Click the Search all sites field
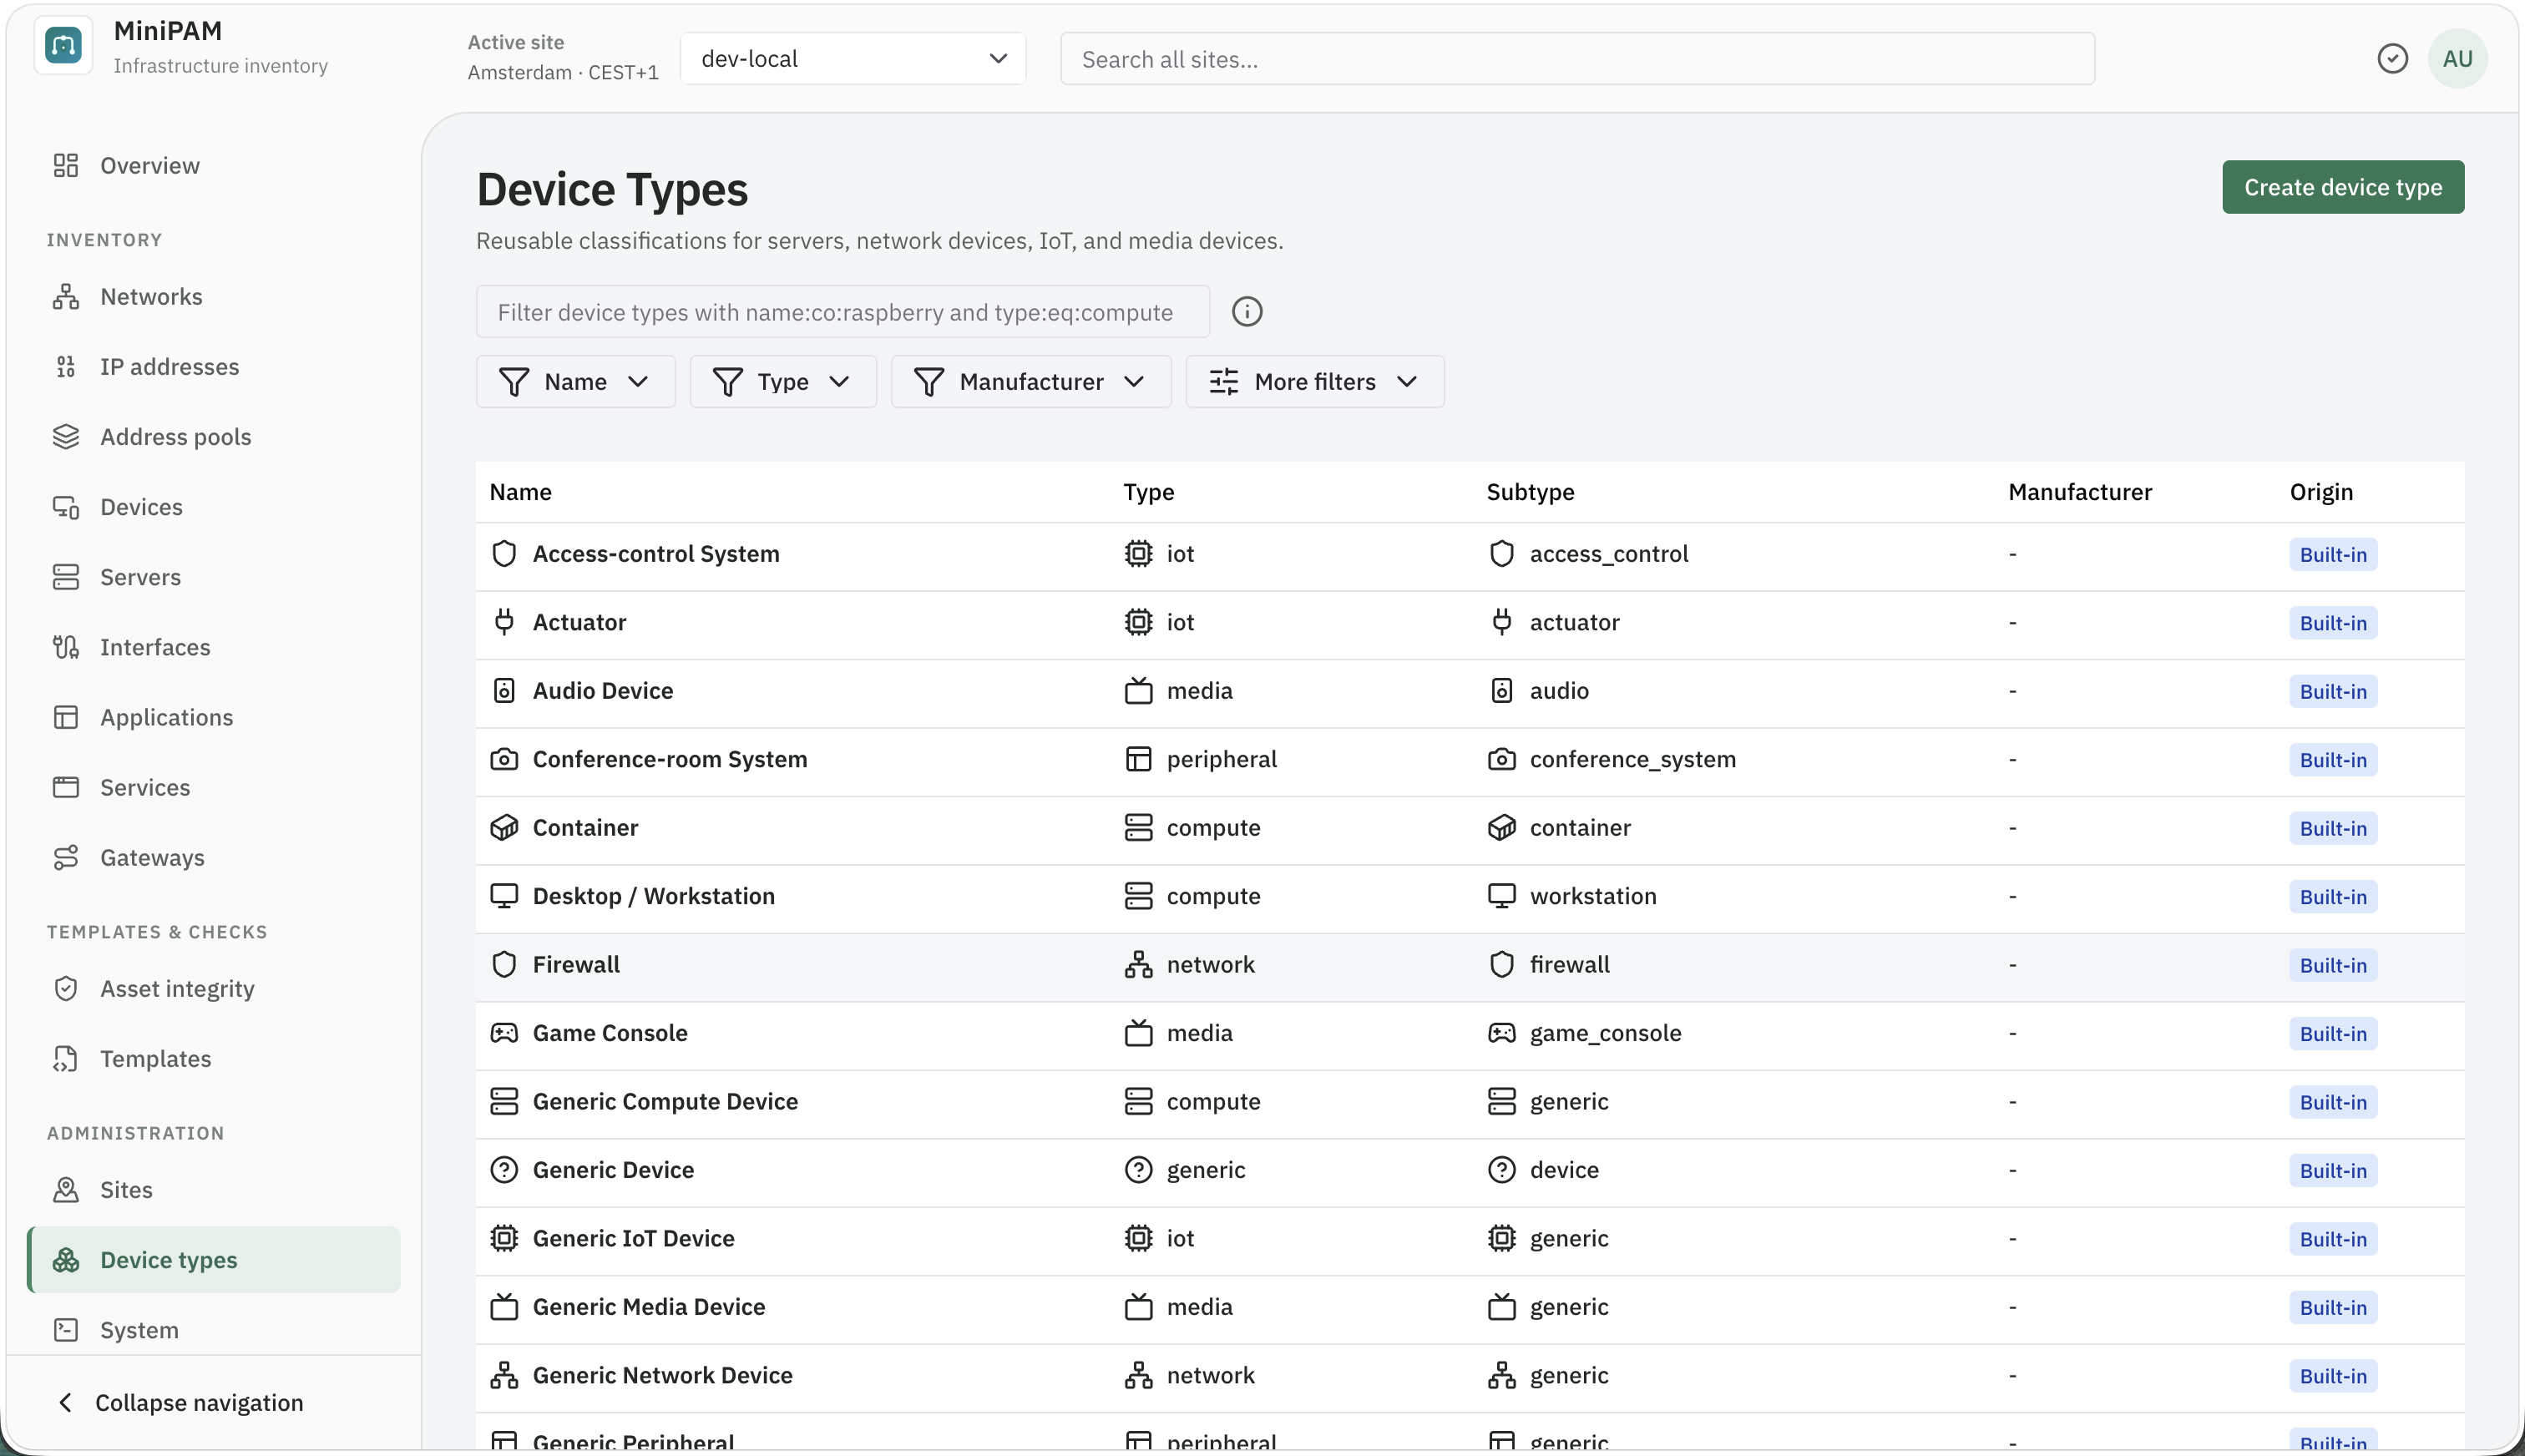The width and height of the screenshot is (2525, 1456). coord(1577,59)
